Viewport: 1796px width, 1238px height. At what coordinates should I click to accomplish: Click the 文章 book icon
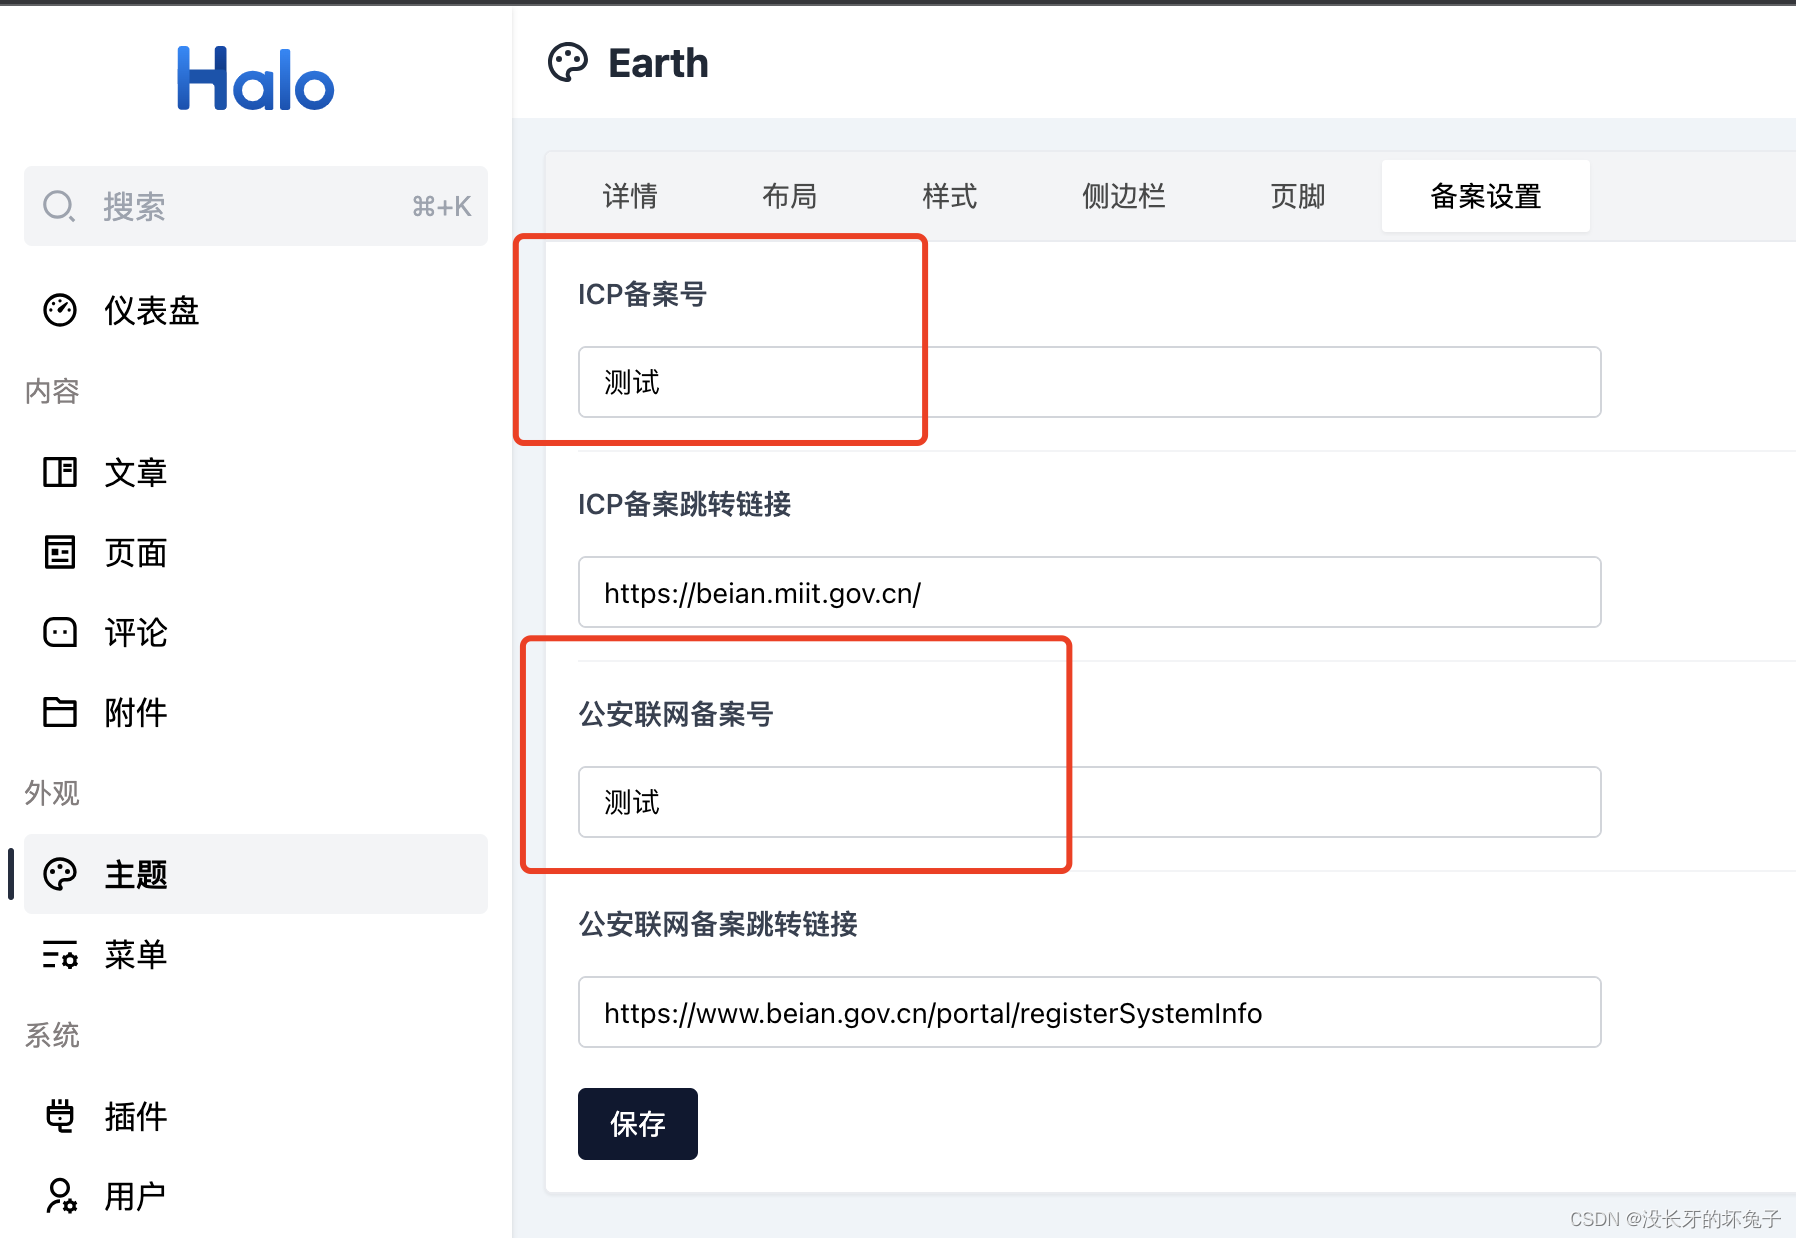coord(60,472)
